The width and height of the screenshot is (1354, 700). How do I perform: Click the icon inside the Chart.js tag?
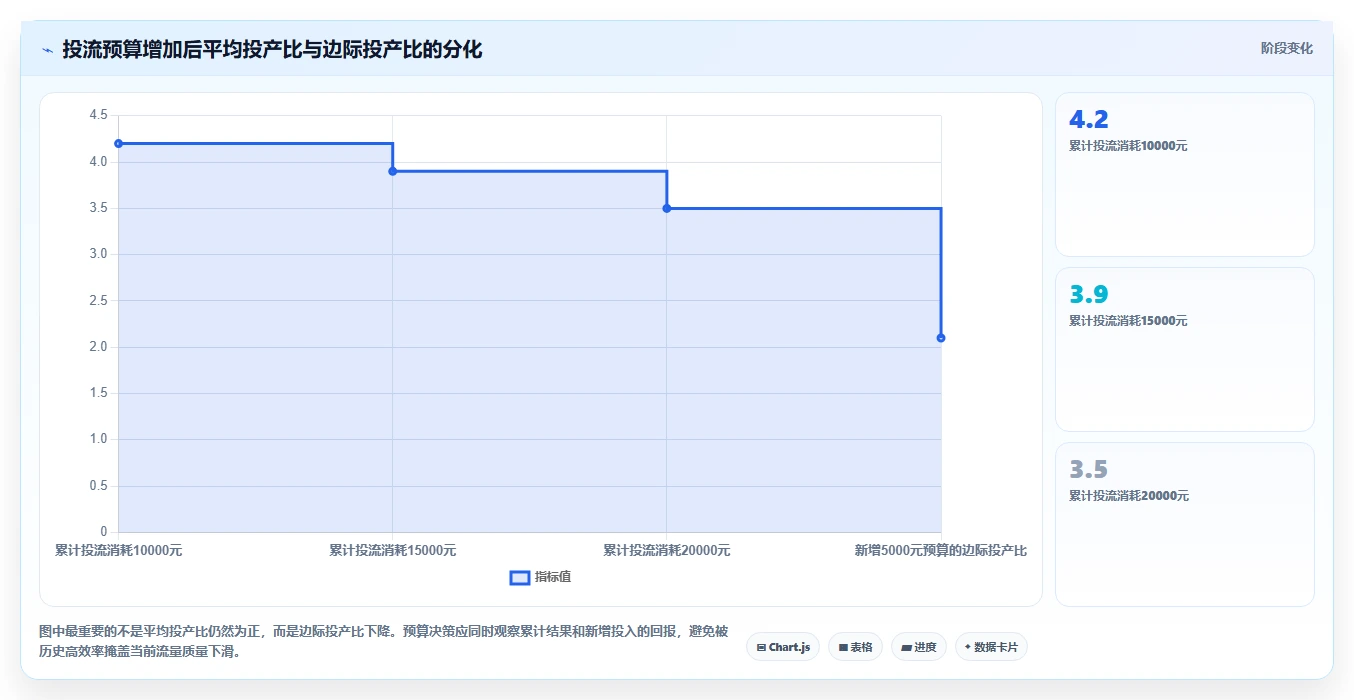[x=761, y=648]
